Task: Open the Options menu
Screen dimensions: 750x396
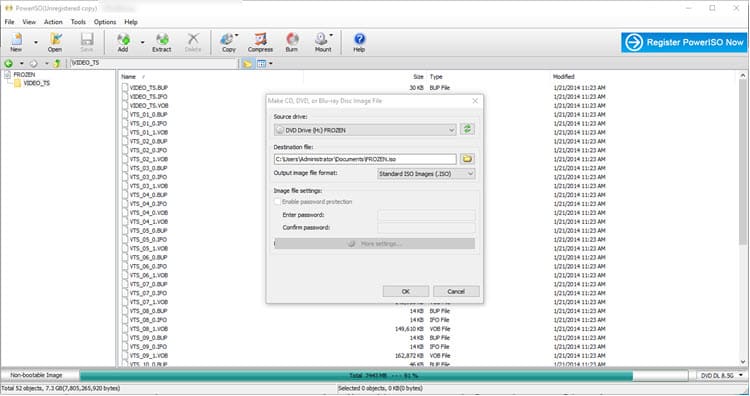Action: pyautogui.click(x=105, y=22)
